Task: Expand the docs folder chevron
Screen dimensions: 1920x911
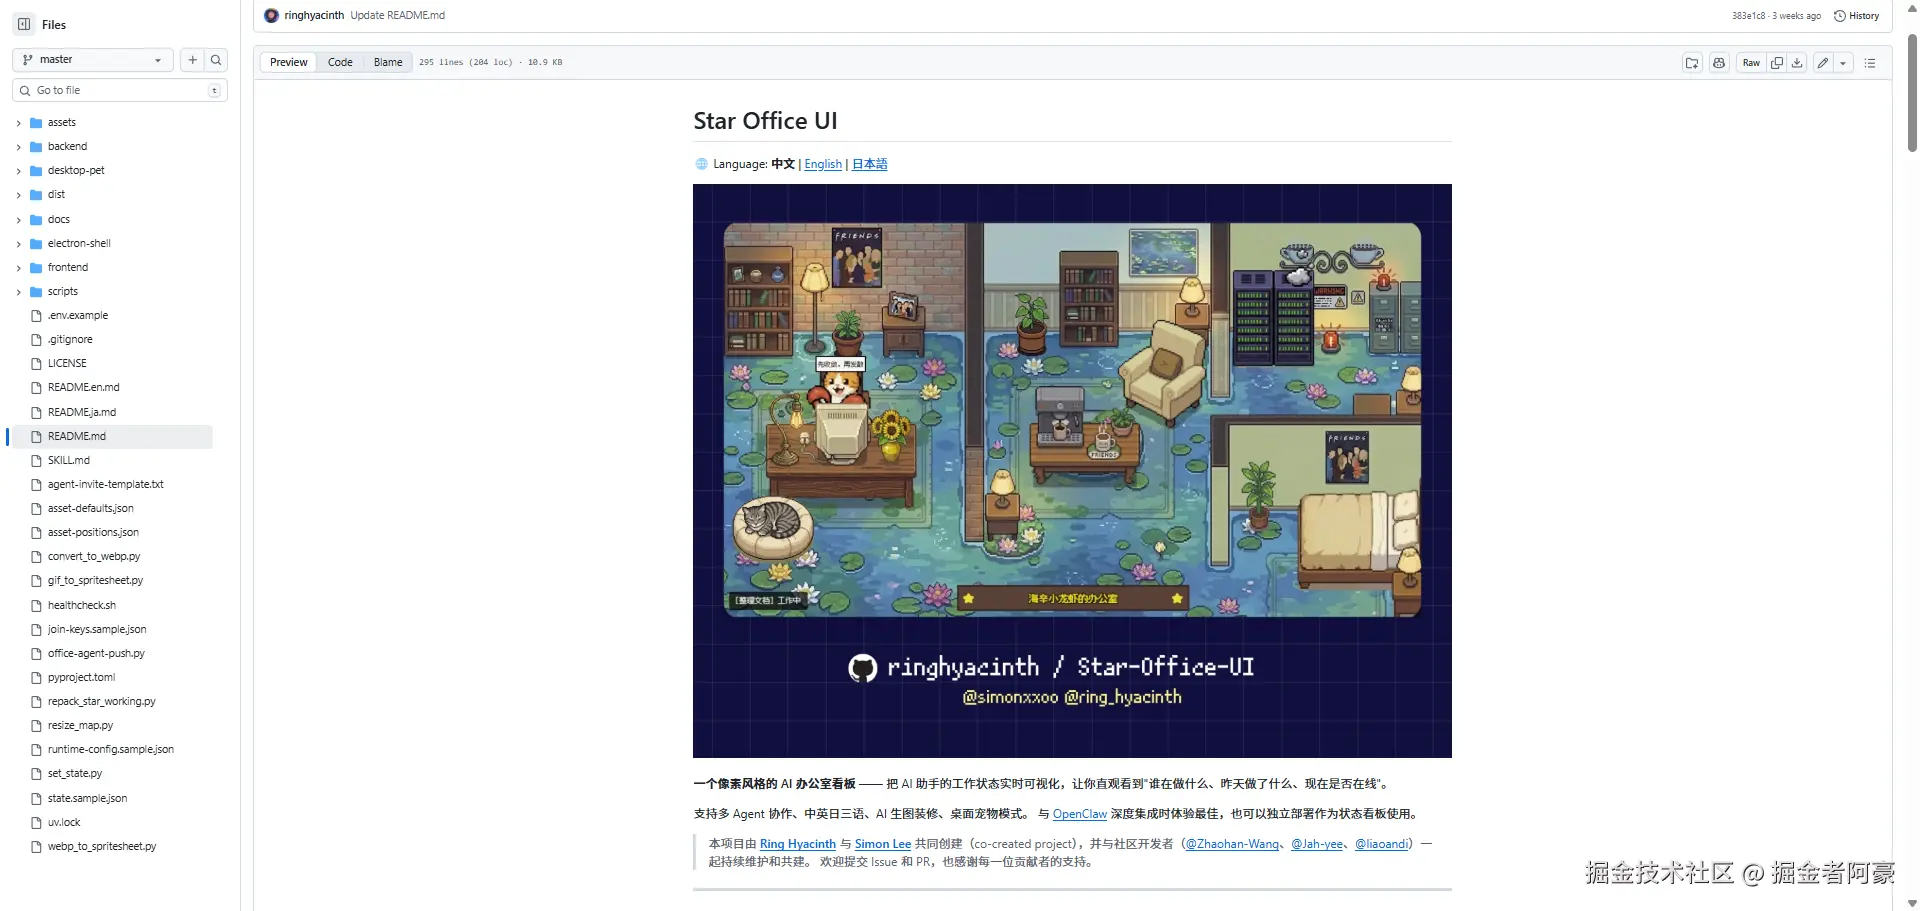Action: pos(18,220)
